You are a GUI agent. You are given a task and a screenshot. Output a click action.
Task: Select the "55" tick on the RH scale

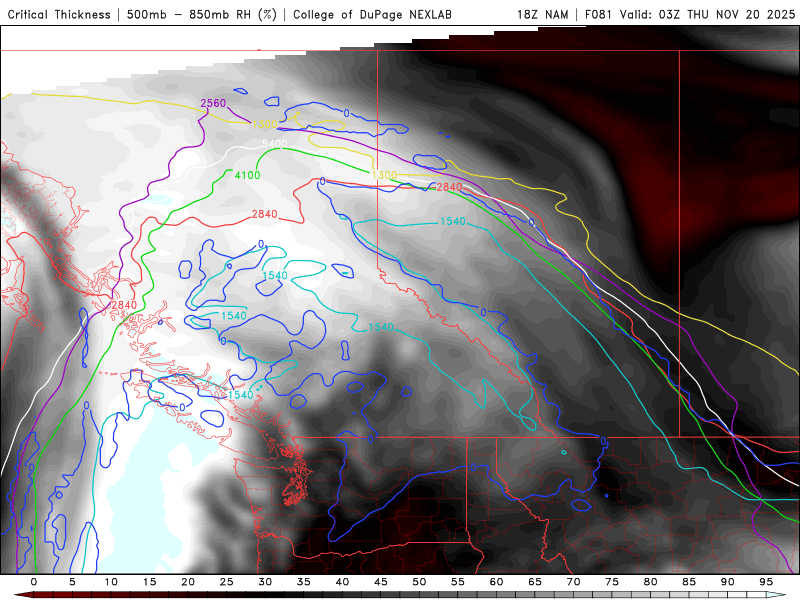[458, 582]
